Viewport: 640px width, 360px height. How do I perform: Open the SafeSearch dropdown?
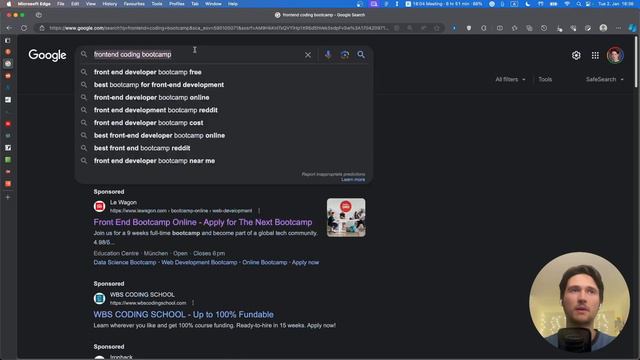[605, 79]
